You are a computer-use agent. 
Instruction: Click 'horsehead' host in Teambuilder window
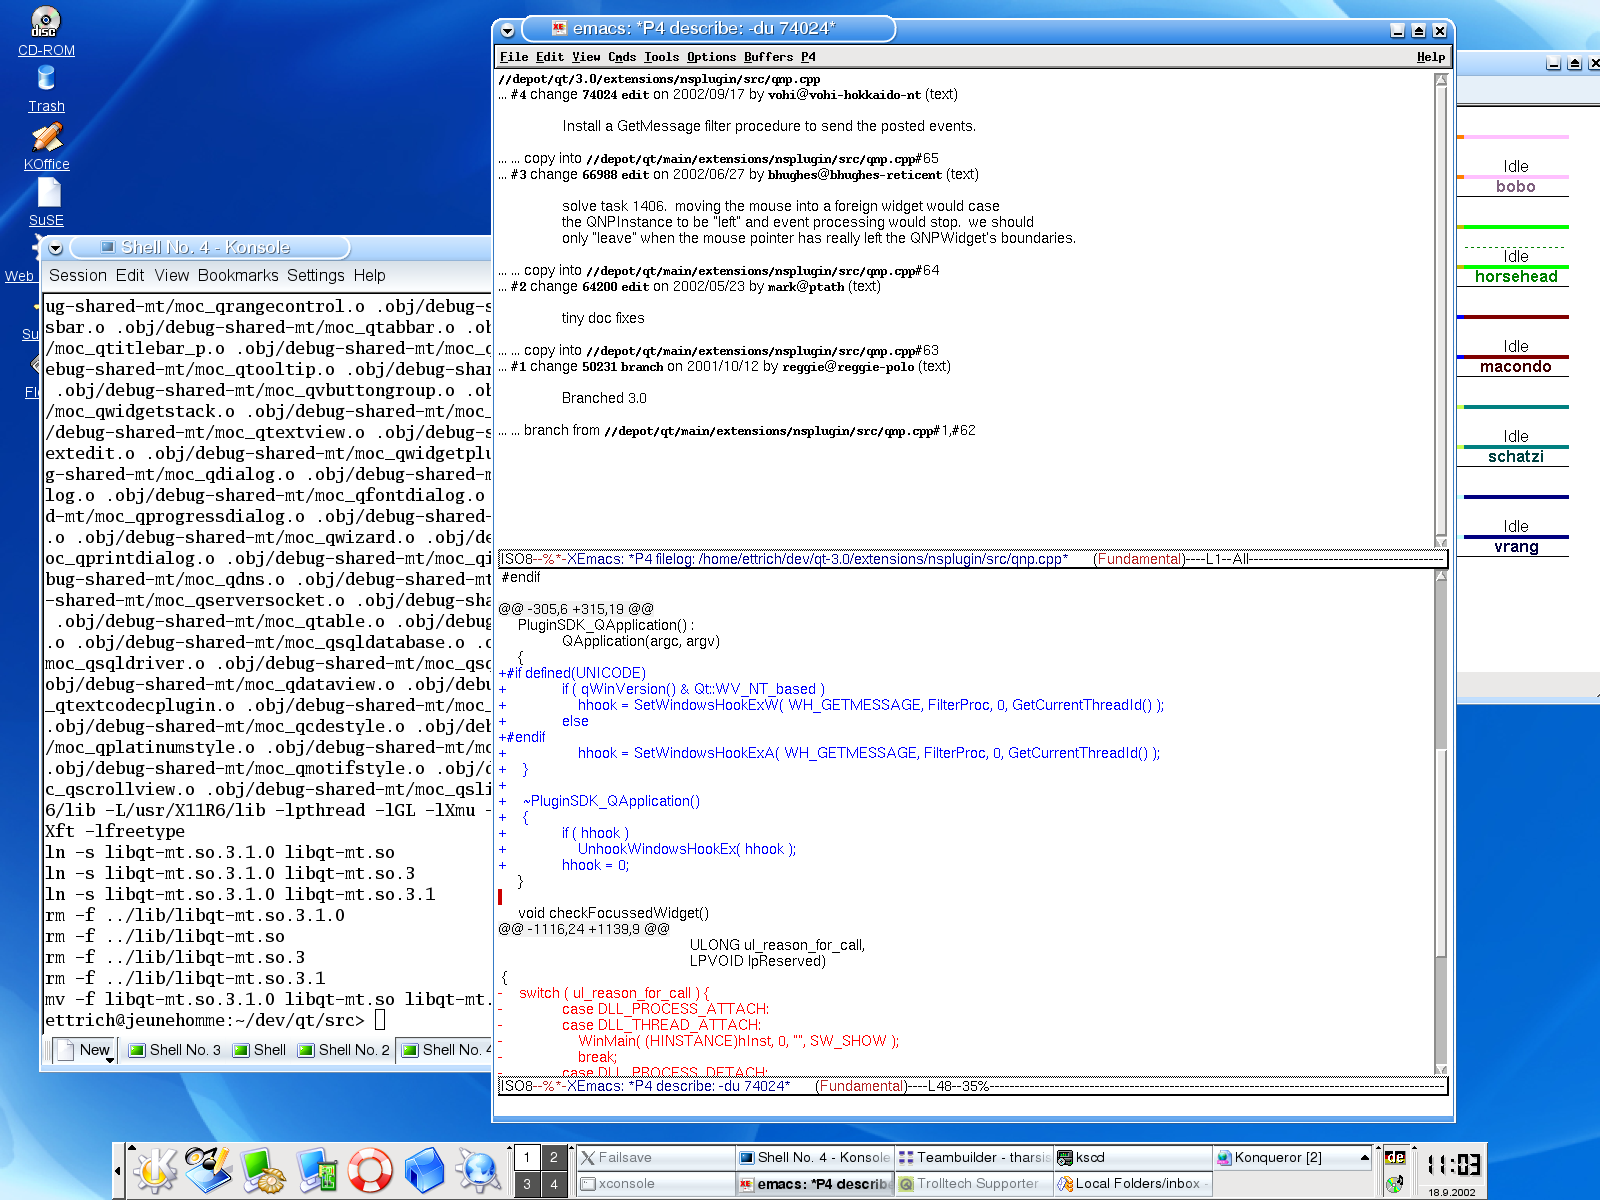pyautogui.click(x=1516, y=277)
